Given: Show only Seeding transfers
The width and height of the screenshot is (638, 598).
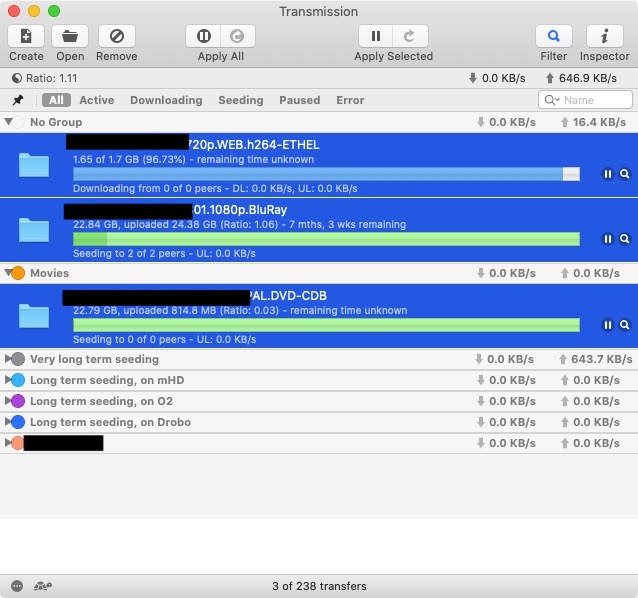Looking at the screenshot, I should click(x=241, y=100).
